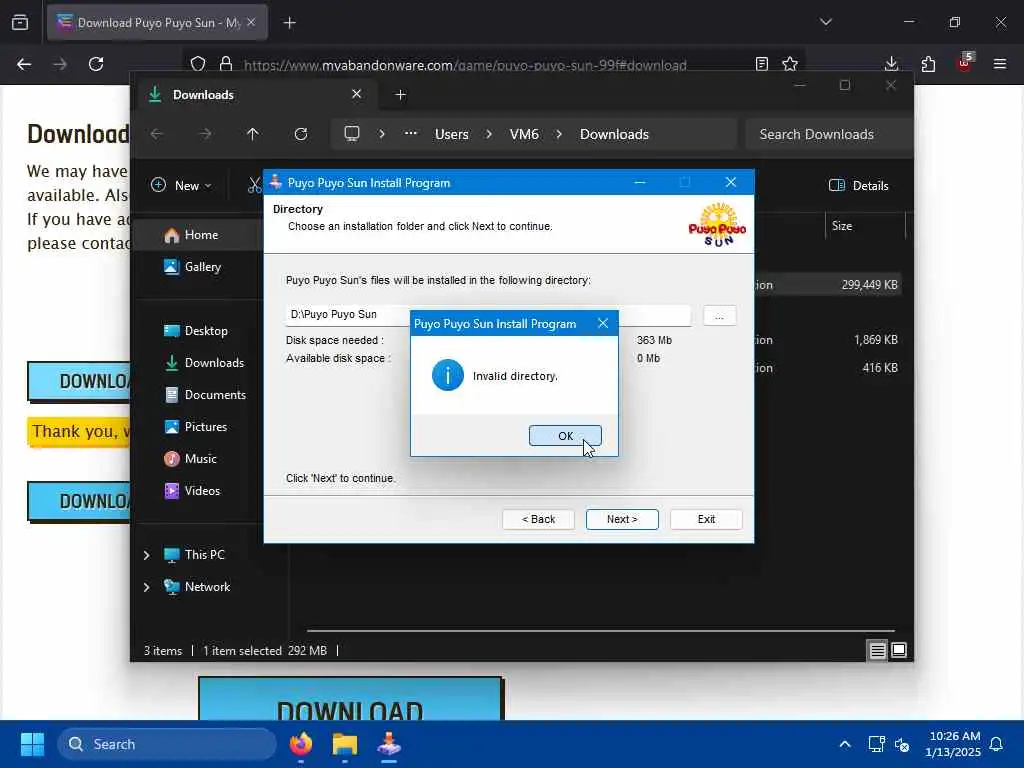Viewport: 1024px width, 768px height.
Task: Click the Next > button in installer
Action: click(x=622, y=519)
